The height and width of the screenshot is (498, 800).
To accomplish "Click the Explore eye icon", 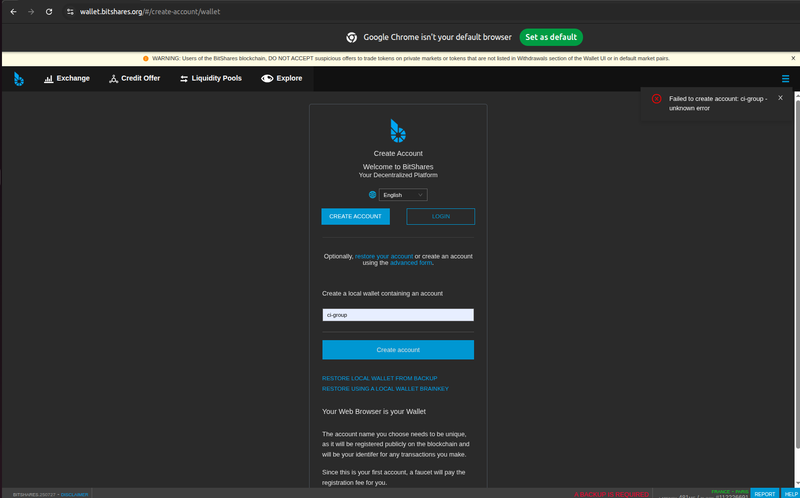I will [267, 79].
